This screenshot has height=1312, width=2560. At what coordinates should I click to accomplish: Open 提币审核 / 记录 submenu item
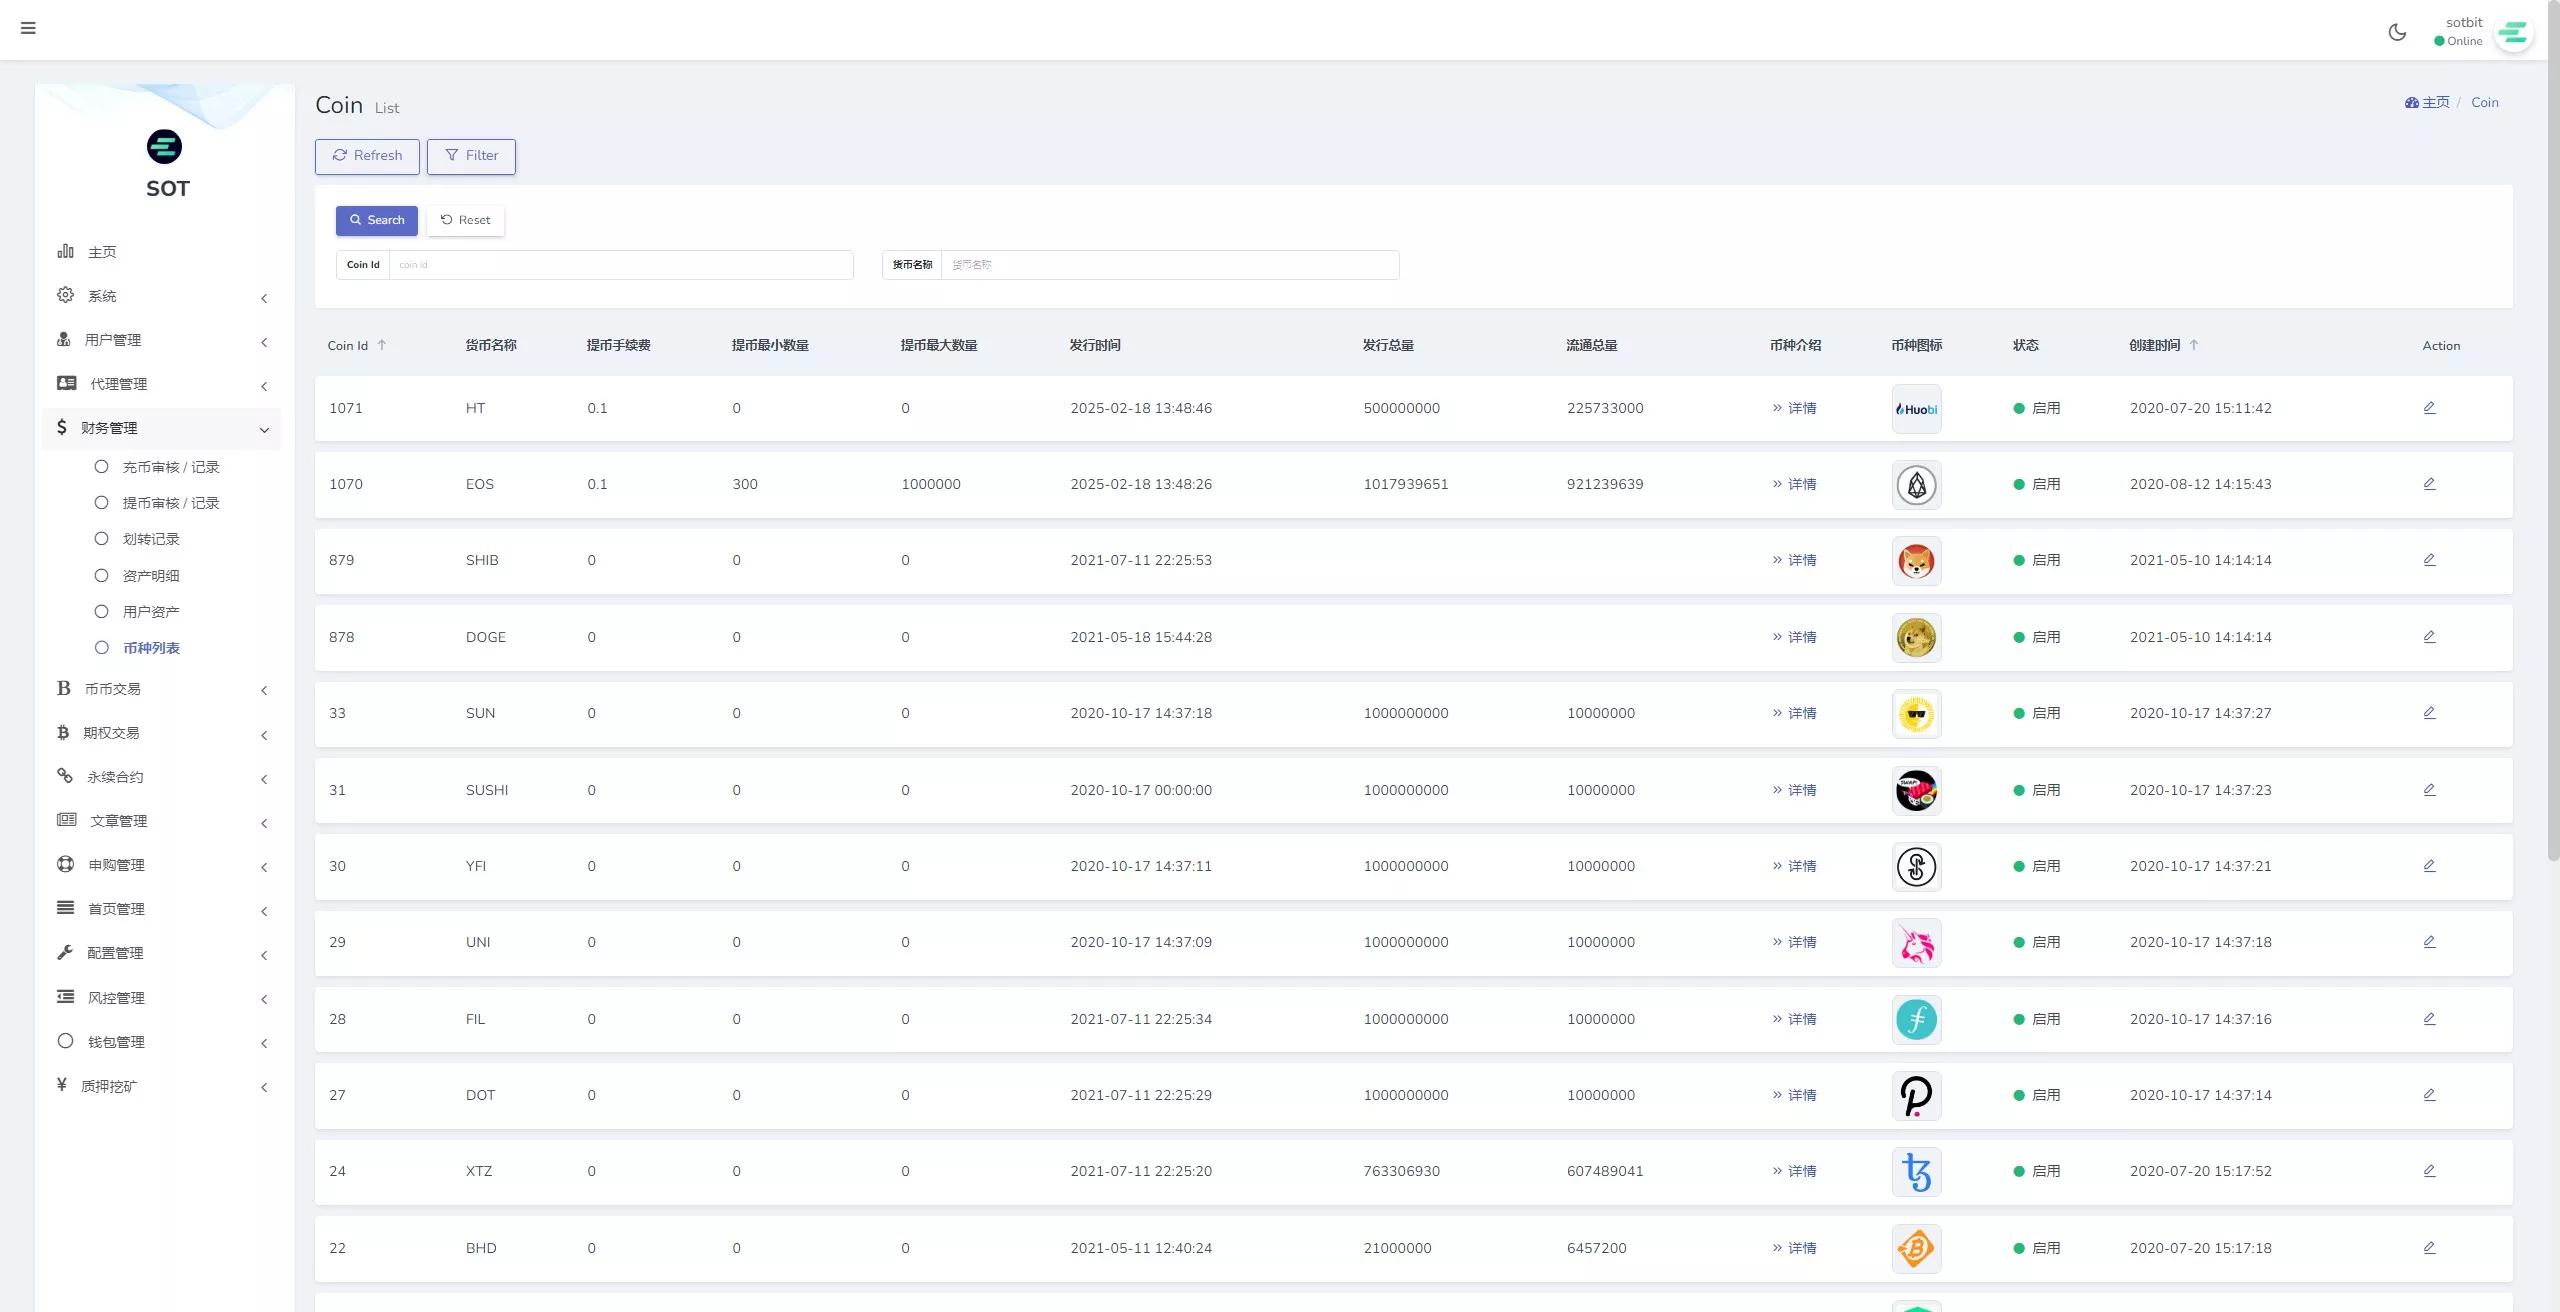point(170,503)
